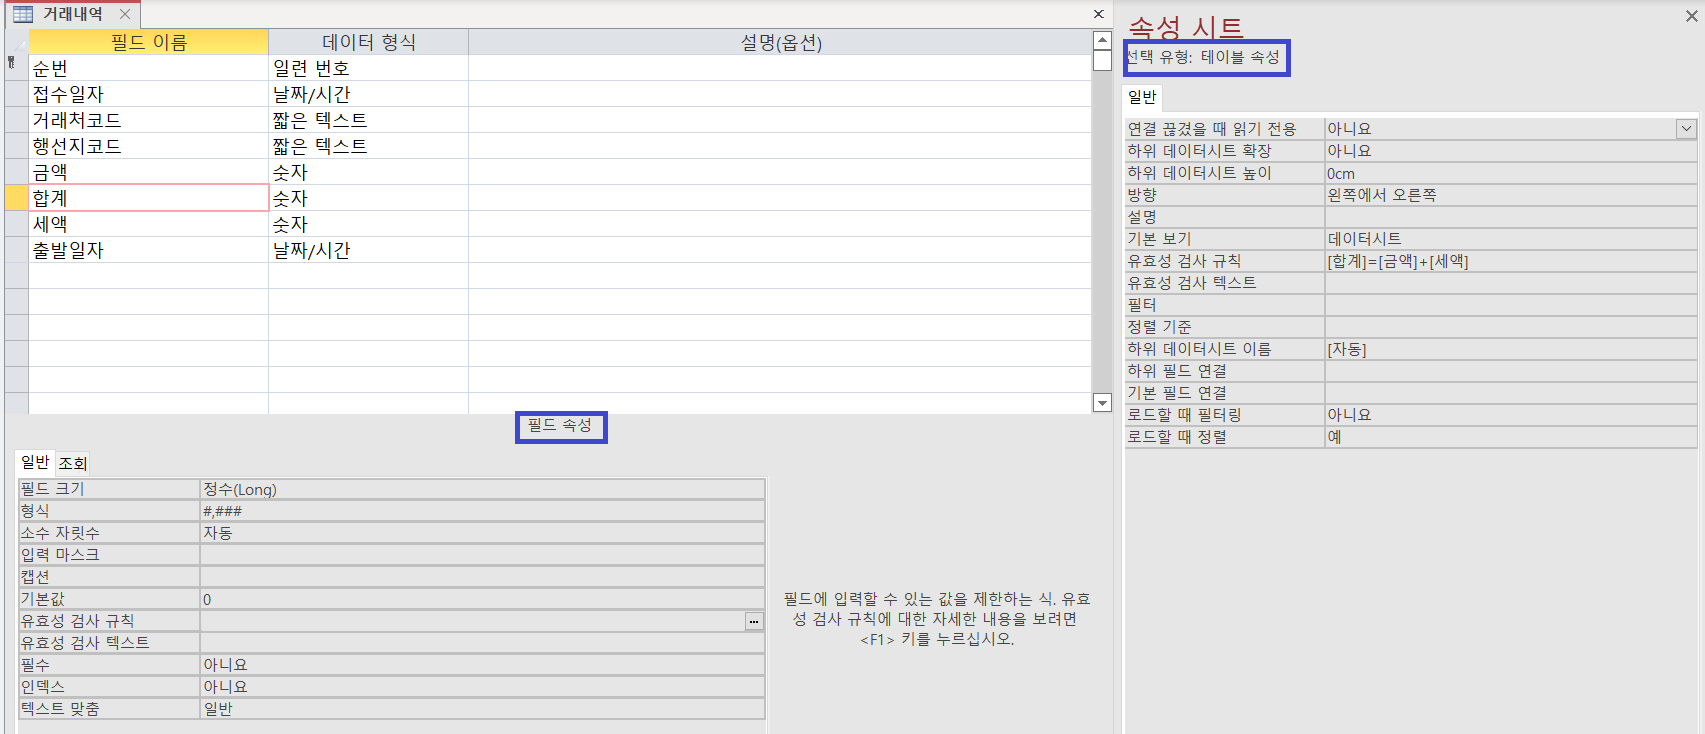Close the 속성 시트 pane

(x=1691, y=16)
